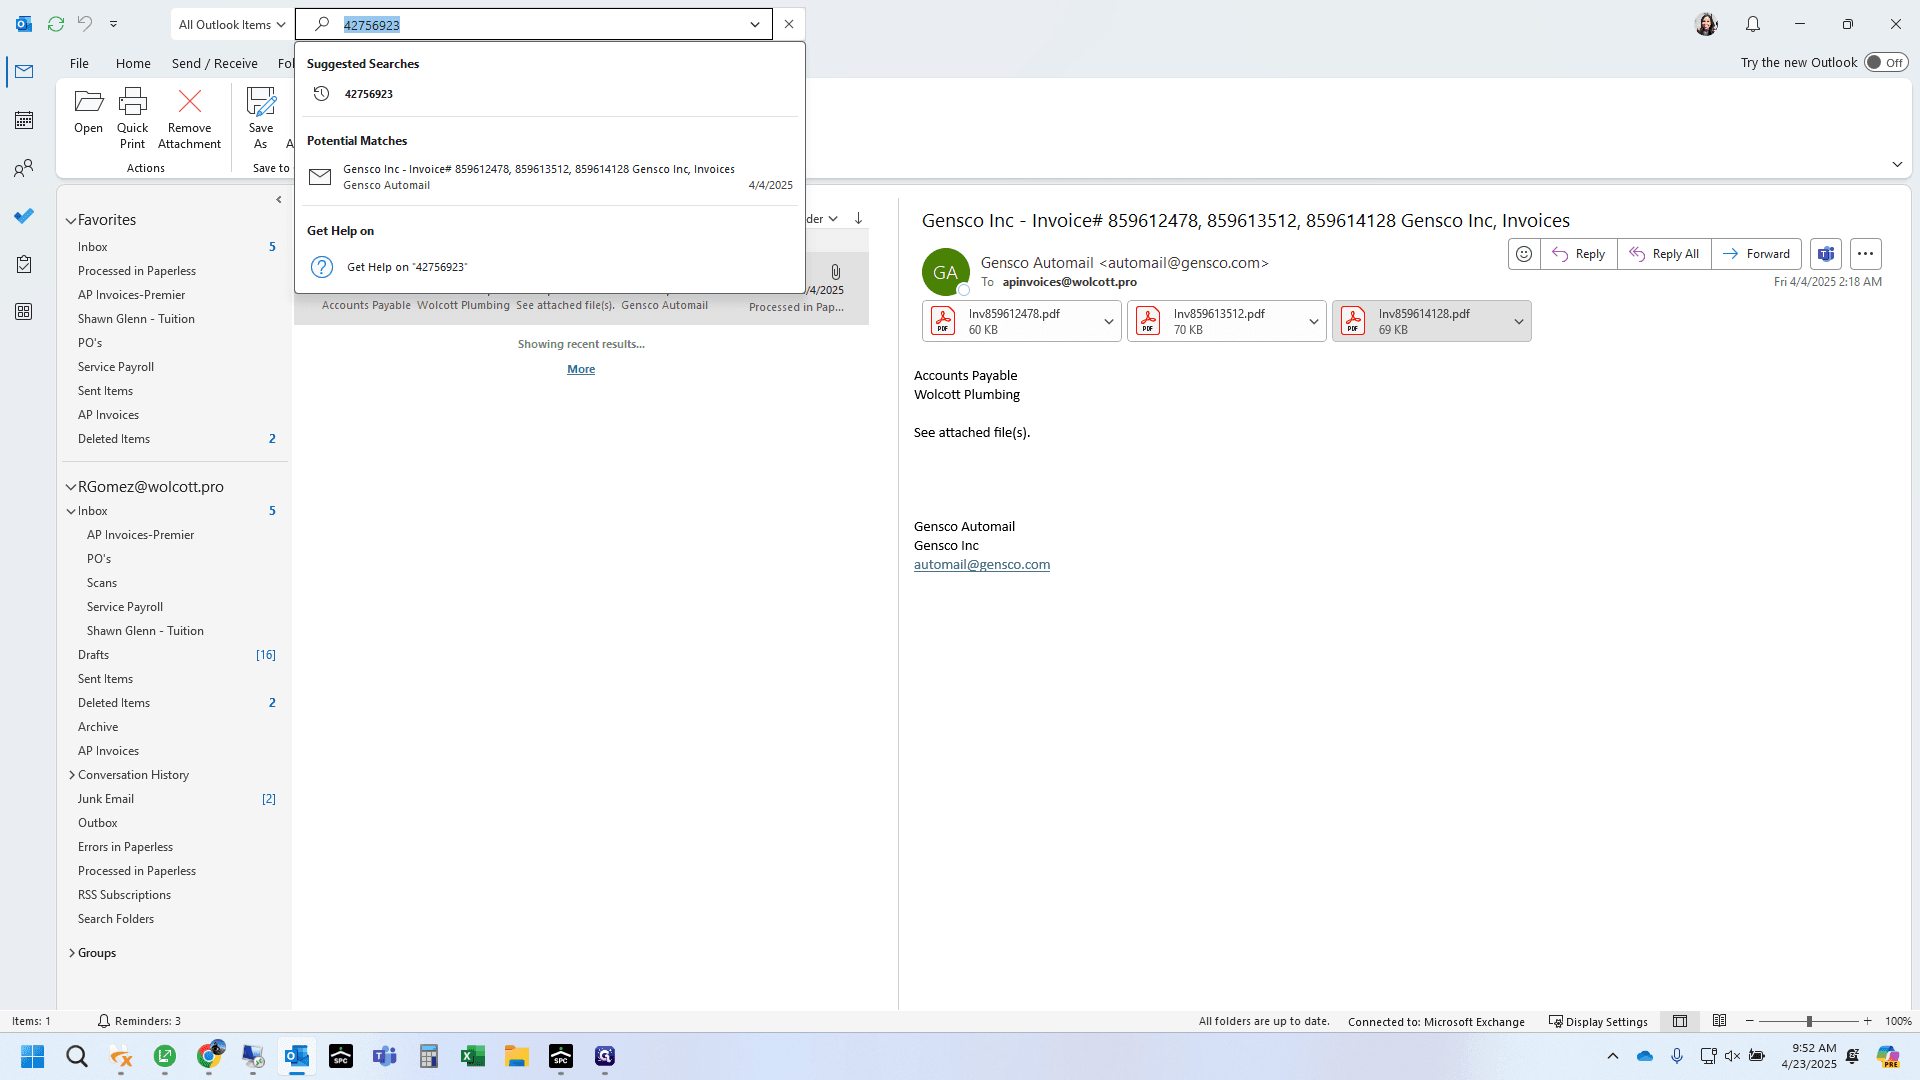This screenshot has height=1080, width=1920.
Task: Open Display Settings in status bar
Action: point(1598,1021)
